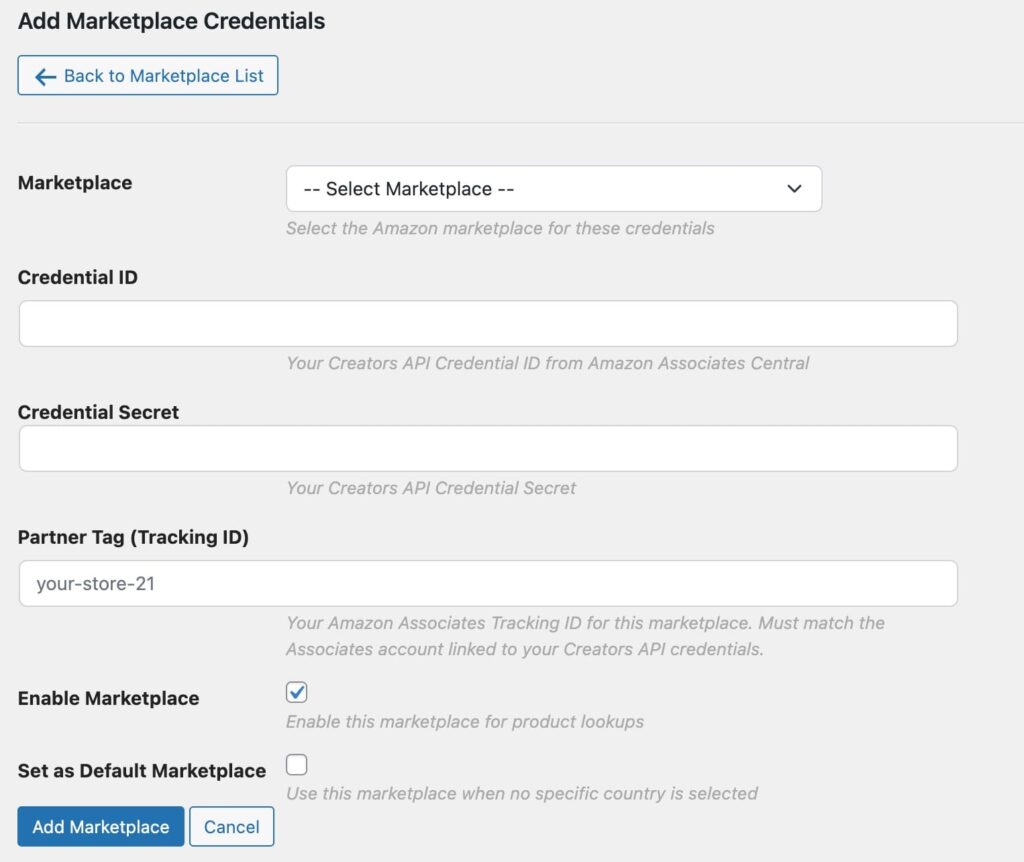1024x862 pixels.
Task: Click the Set as Default Marketplace label
Action: (142, 771)
